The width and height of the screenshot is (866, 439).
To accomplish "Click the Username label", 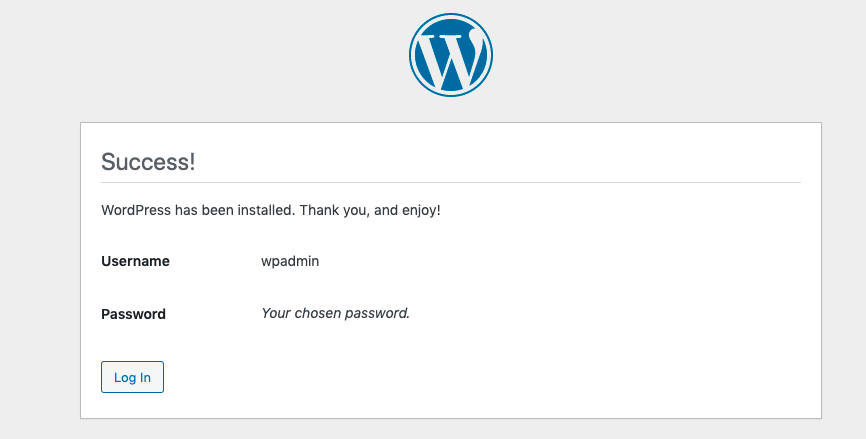I will tap(135, 261).
